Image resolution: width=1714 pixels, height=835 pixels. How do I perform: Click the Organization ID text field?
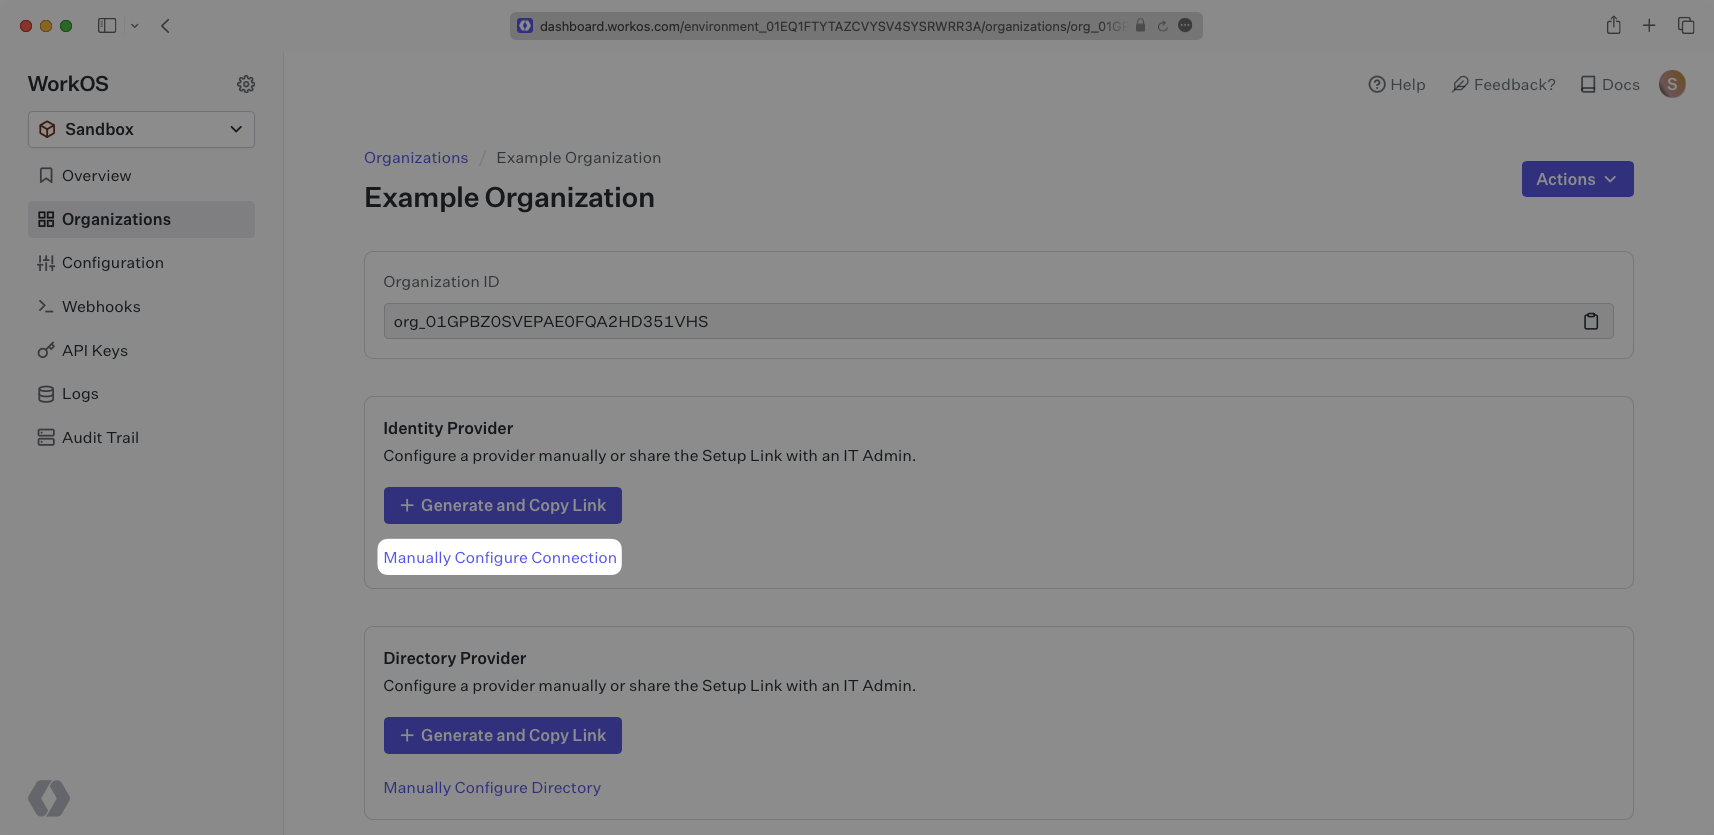click(970, 321)
